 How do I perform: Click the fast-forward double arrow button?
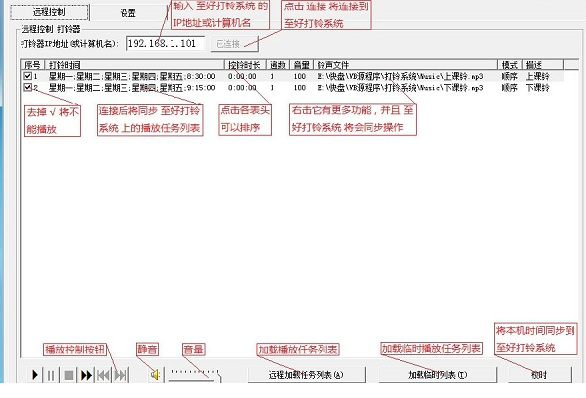(x=86, y=375)
